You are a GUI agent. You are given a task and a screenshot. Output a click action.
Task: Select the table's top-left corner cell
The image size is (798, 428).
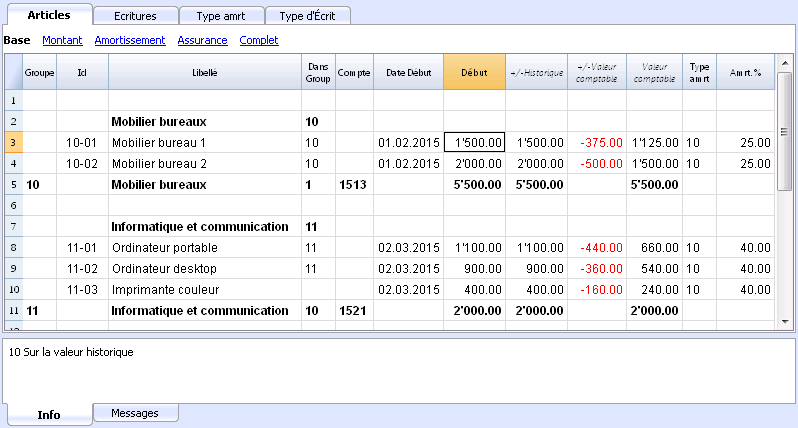[x=14, y=72]
